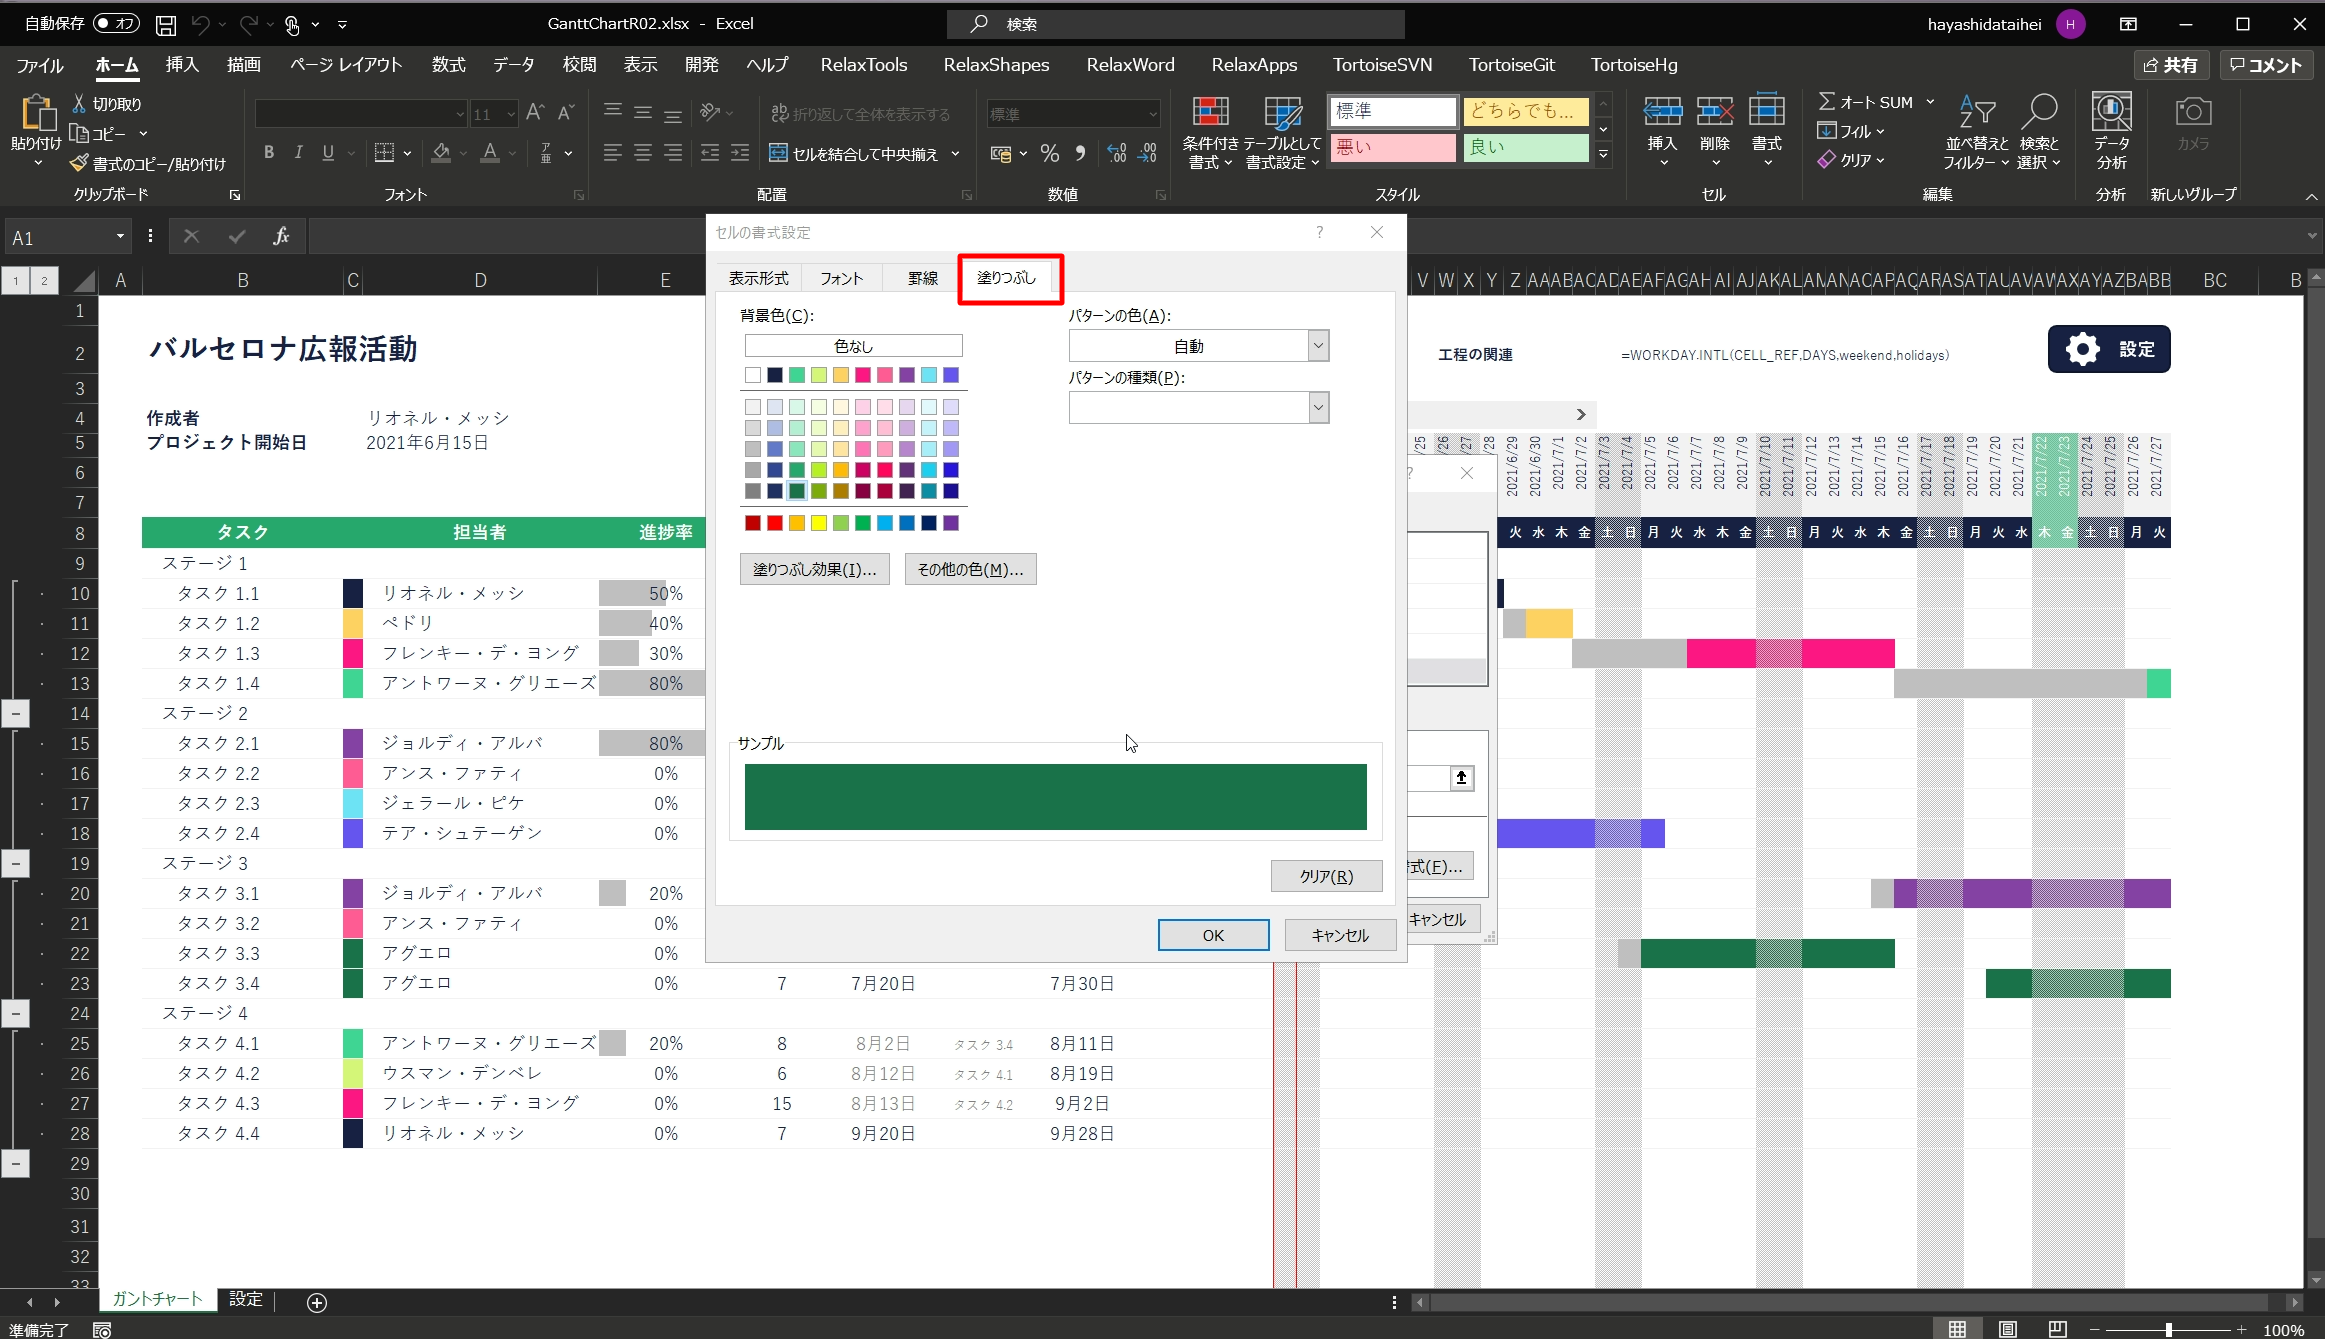The image size is (2325, 1339).
Task: Click the その他の色 button
Action: (969, 569)
